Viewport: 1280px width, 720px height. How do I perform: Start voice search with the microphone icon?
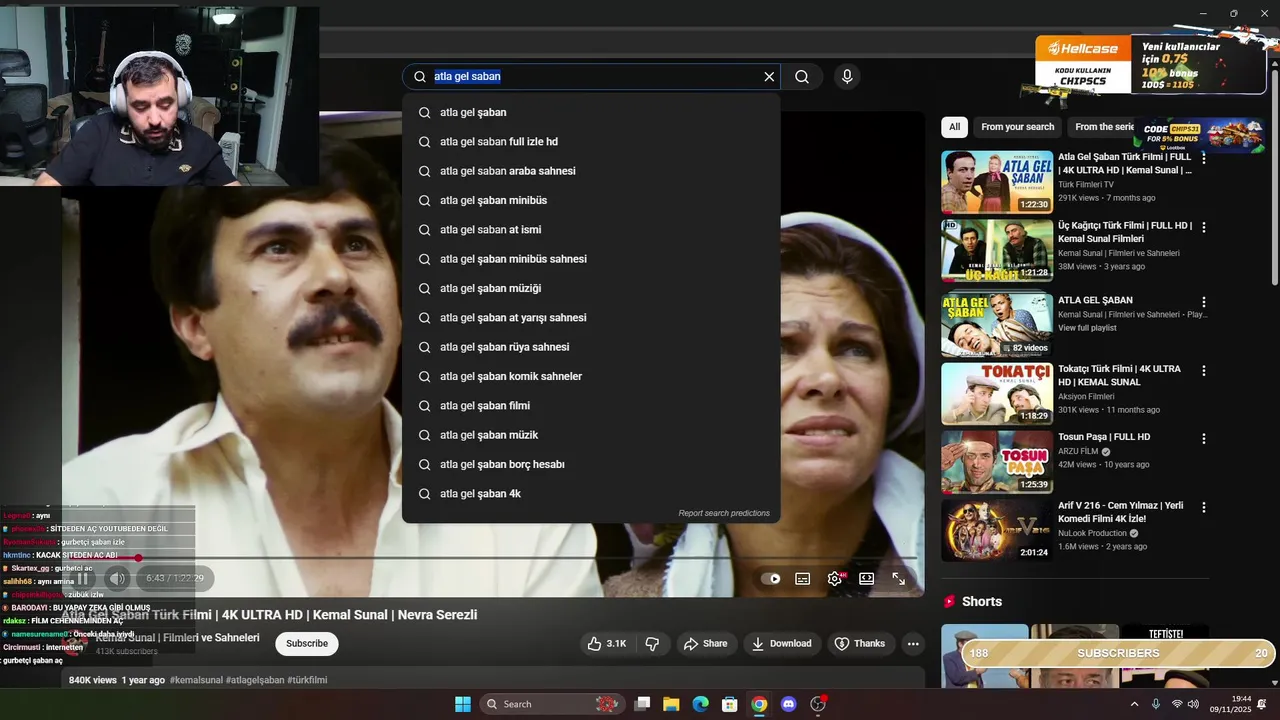click(847, 77)
